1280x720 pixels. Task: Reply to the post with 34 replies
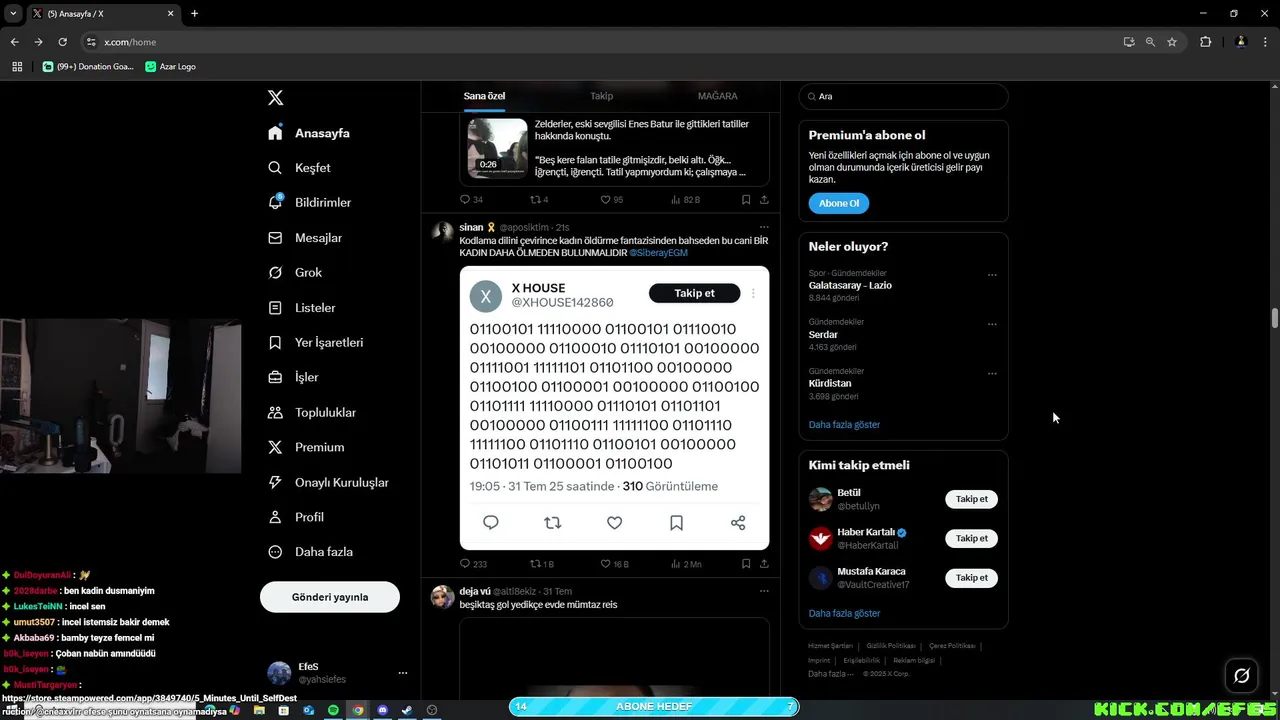point(471,200)
